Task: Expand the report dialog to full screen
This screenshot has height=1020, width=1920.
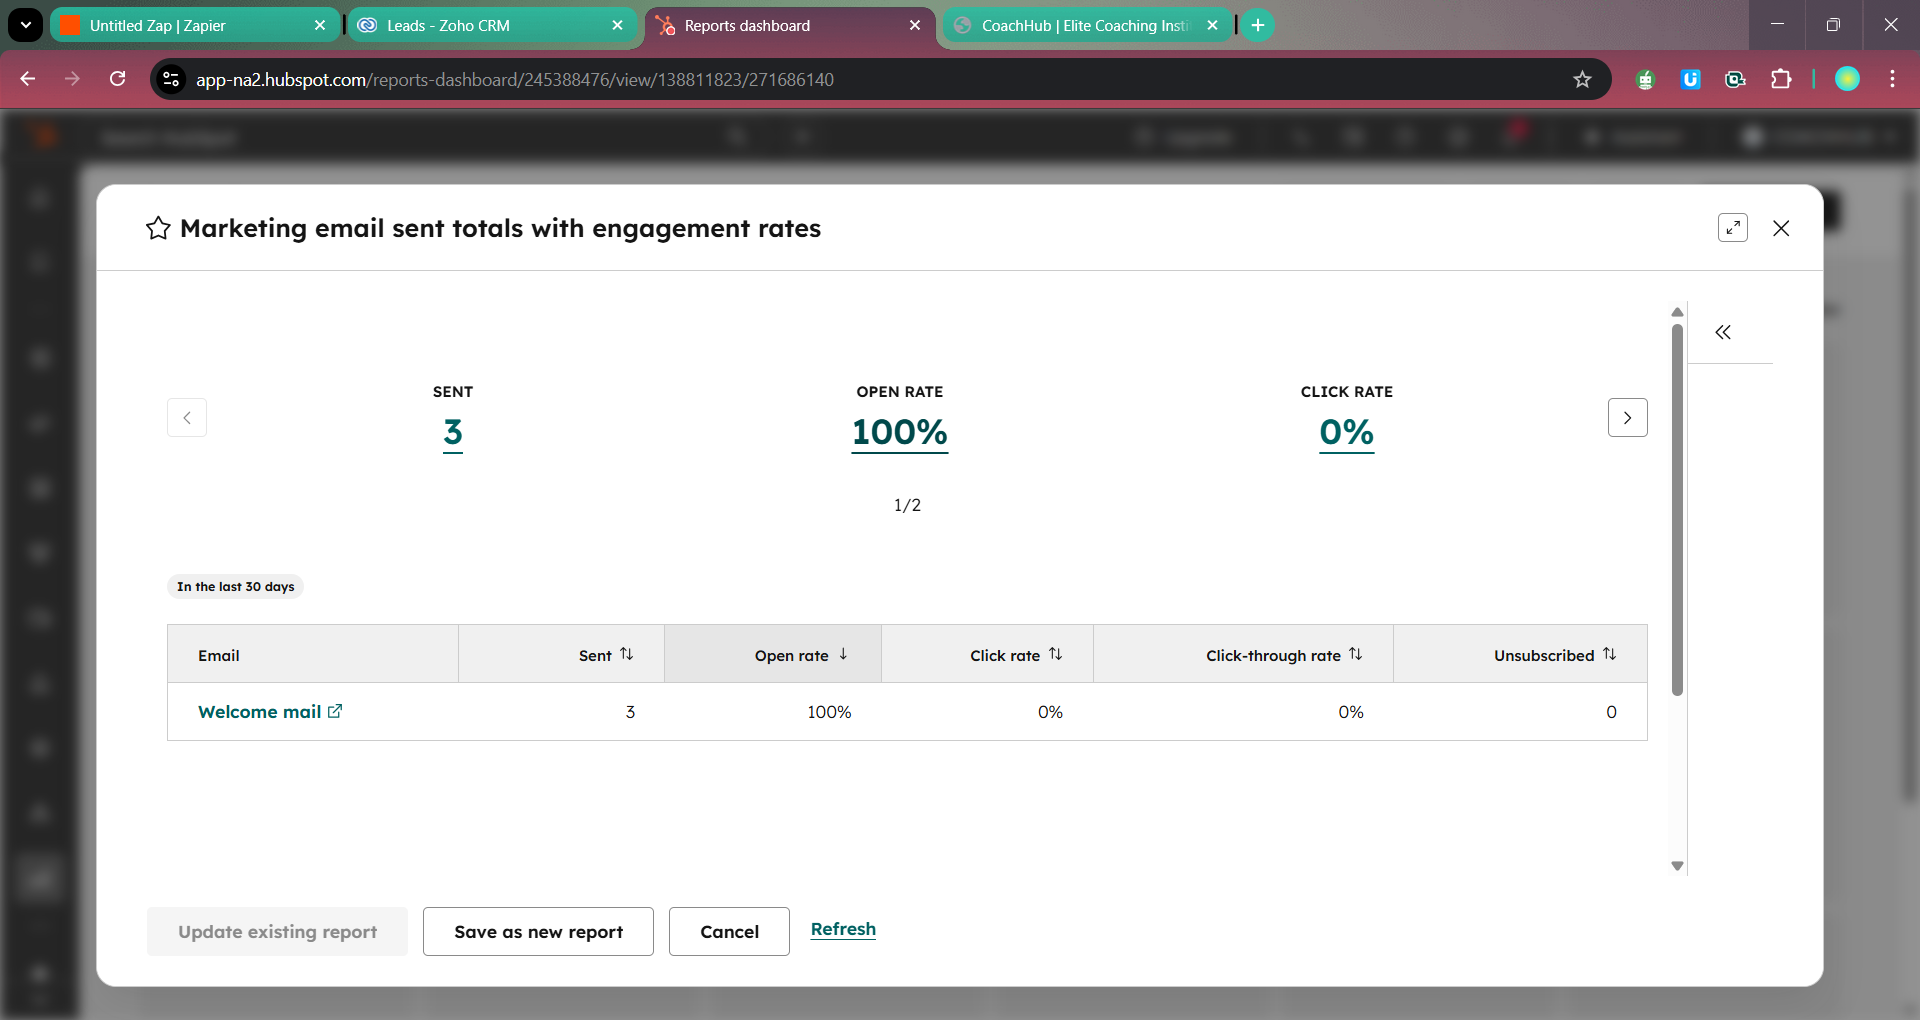Action: pyautogui.click(x=1732, y=228)
